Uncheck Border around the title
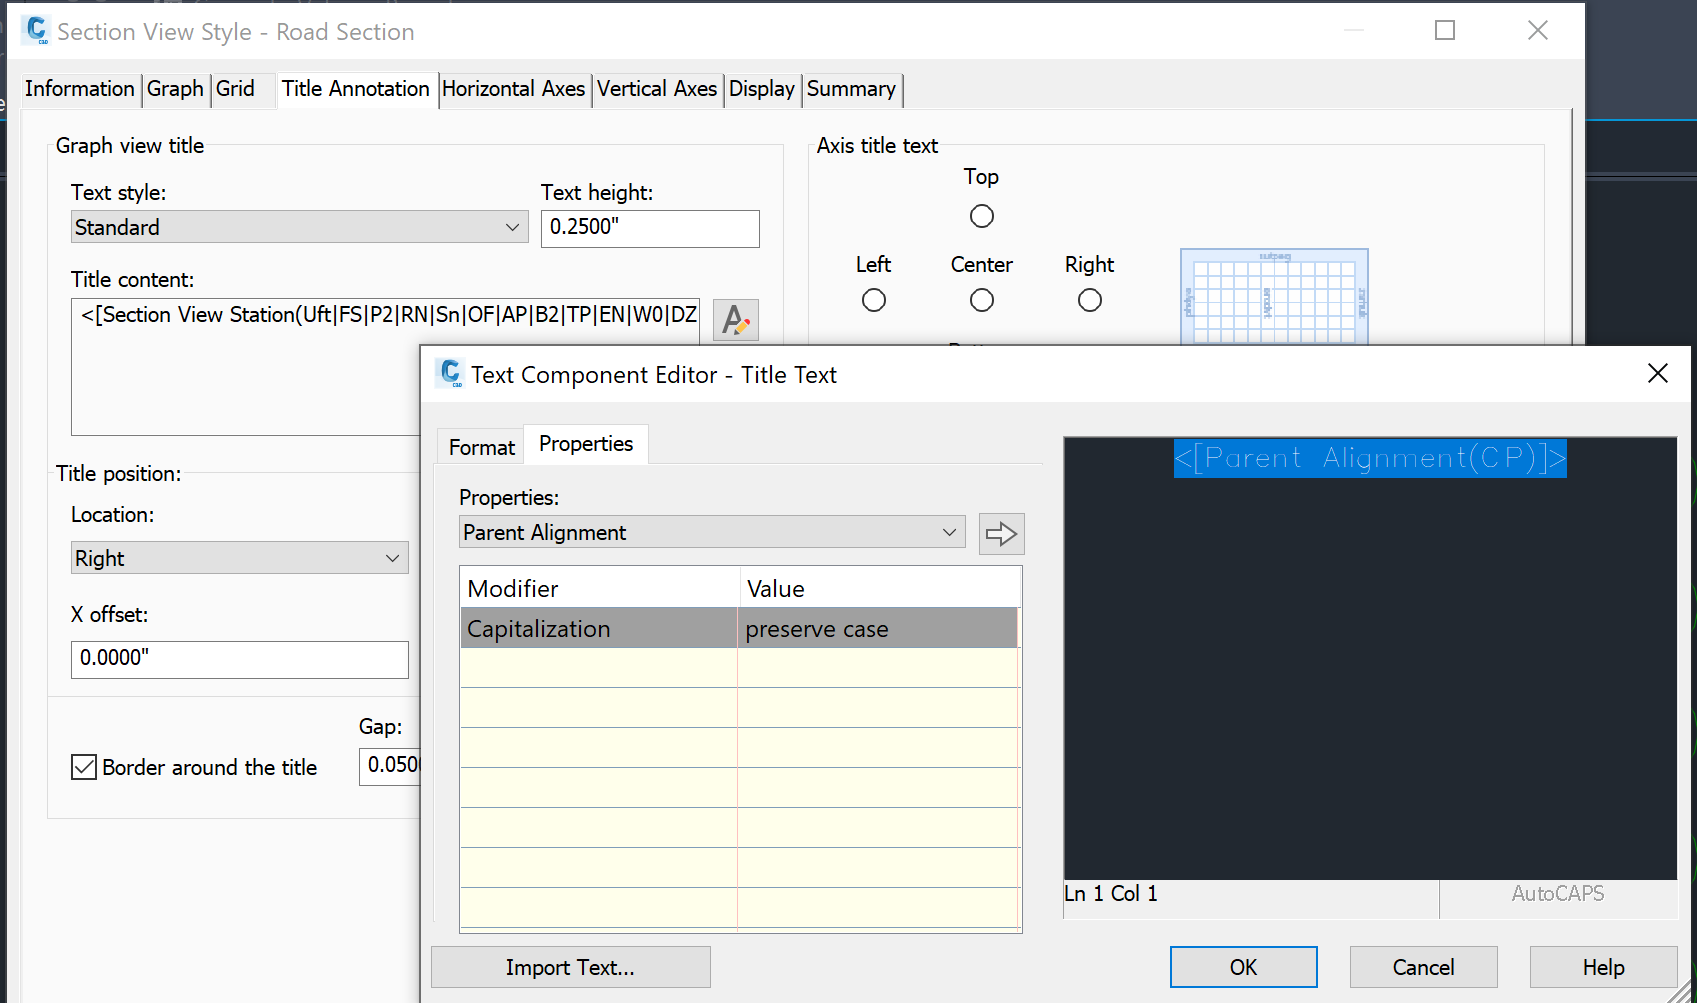 pyautogui.click(x=83, y=766)
